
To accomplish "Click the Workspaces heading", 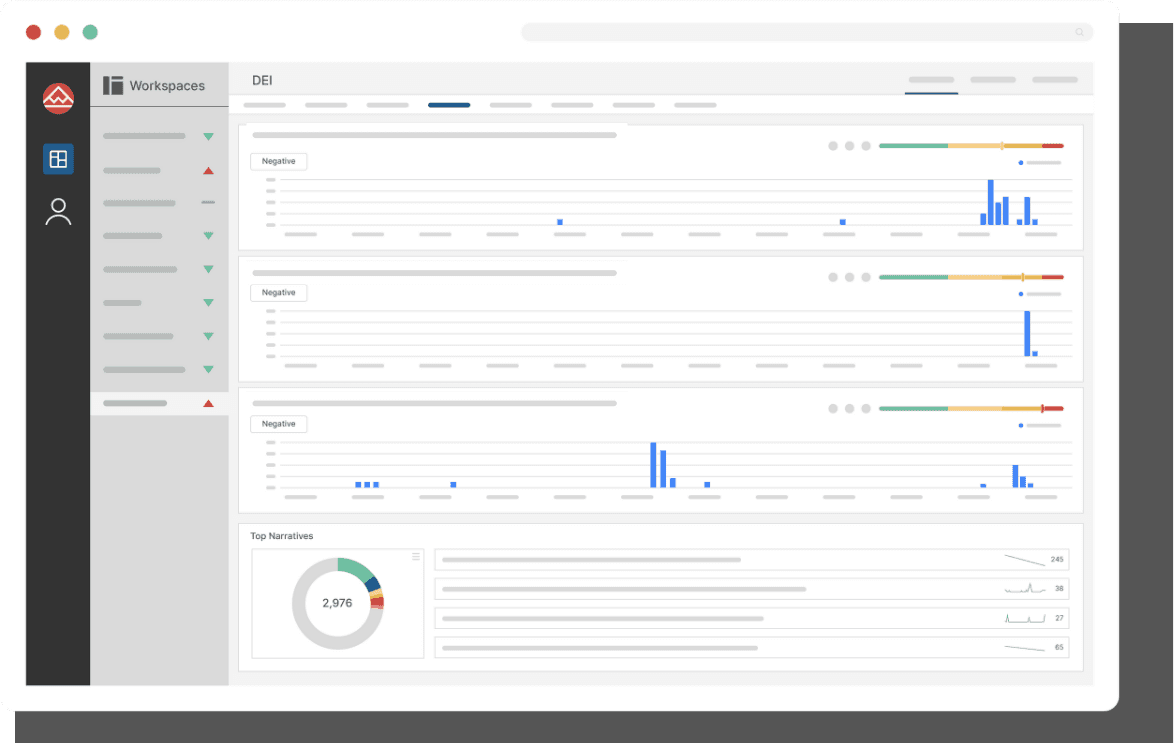I will tap(167, 85).
